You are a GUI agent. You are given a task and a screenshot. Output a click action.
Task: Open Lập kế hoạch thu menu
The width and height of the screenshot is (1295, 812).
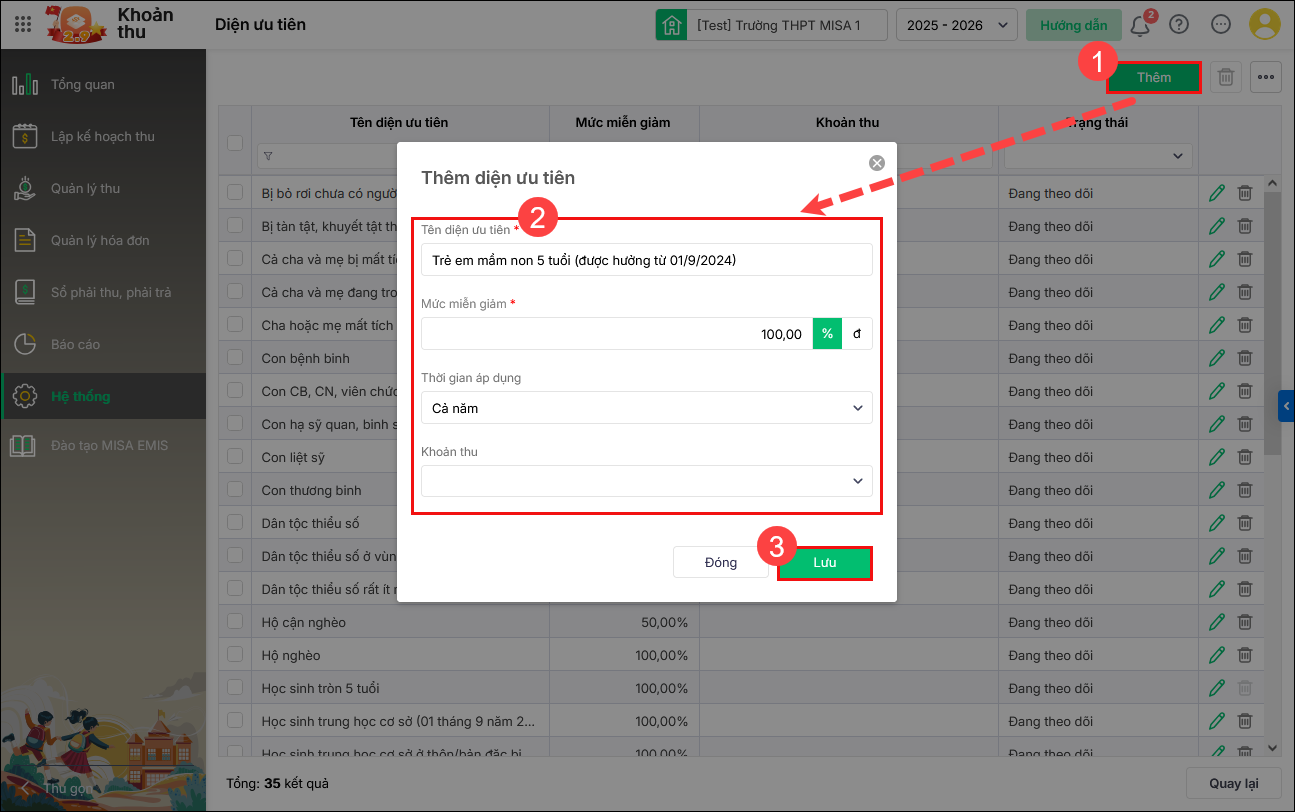(103, 136)
